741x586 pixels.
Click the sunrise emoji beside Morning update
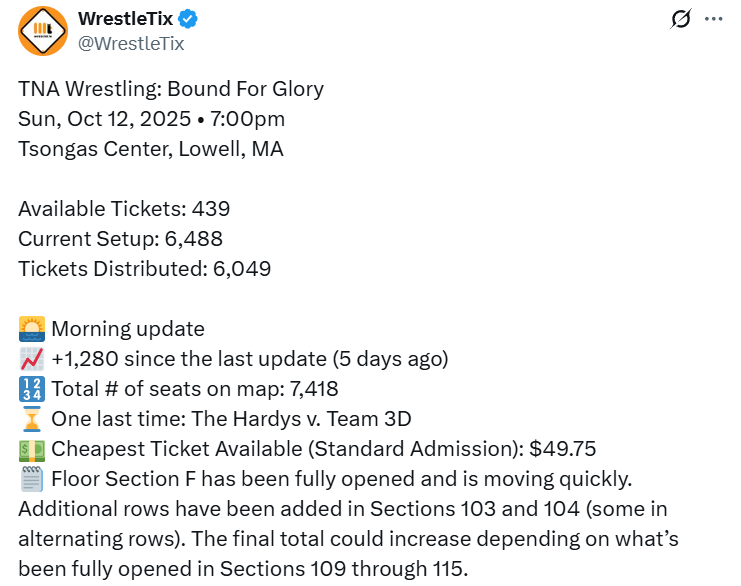coord(31,328)
